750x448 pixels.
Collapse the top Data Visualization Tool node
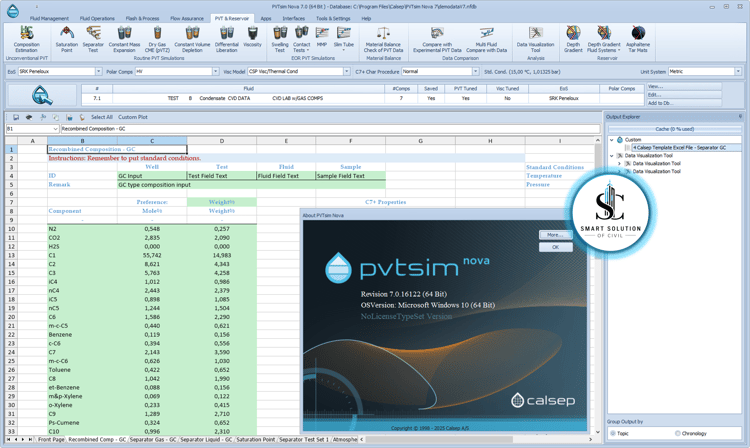tap(612, 155)
